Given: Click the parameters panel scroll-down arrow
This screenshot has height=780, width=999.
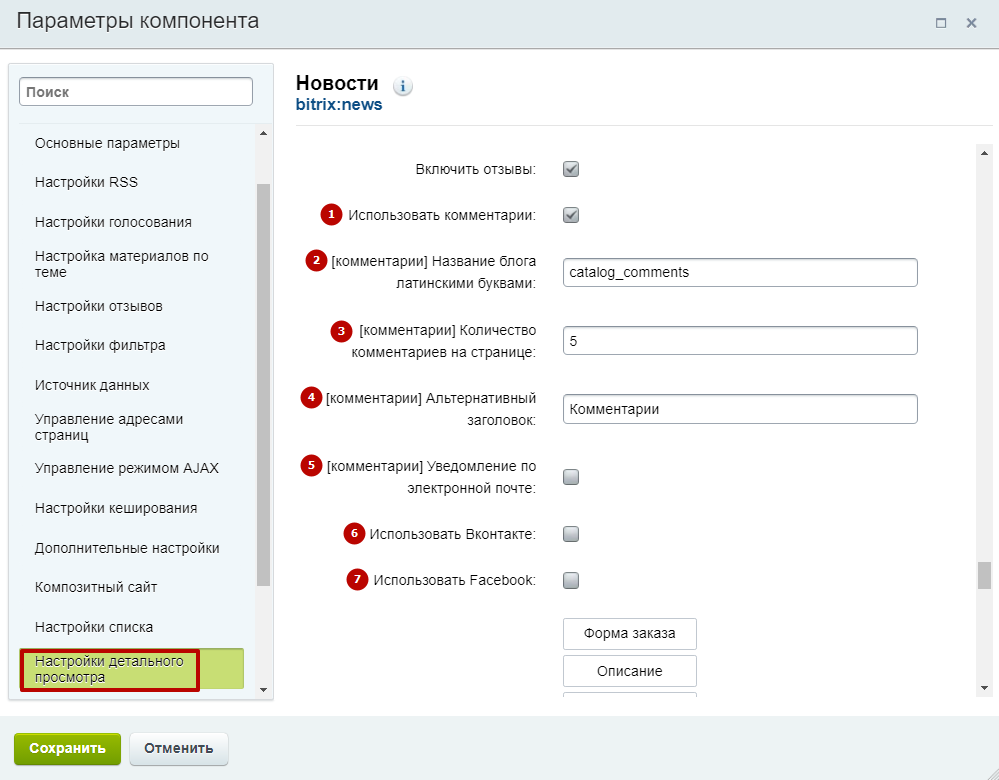Looking at the screenshot, I should click(x=984, y=688).
